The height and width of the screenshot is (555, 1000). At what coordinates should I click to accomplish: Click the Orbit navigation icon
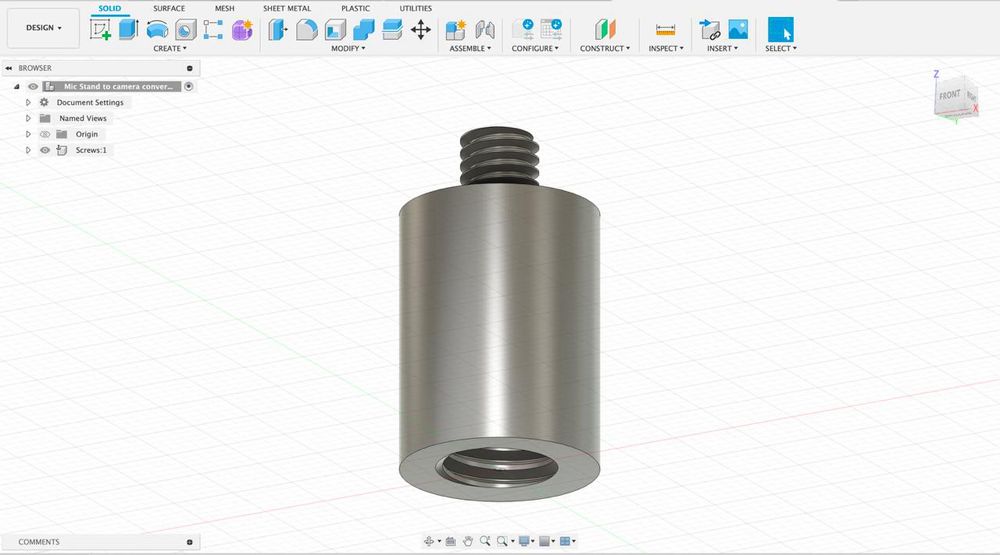point(429,541)
